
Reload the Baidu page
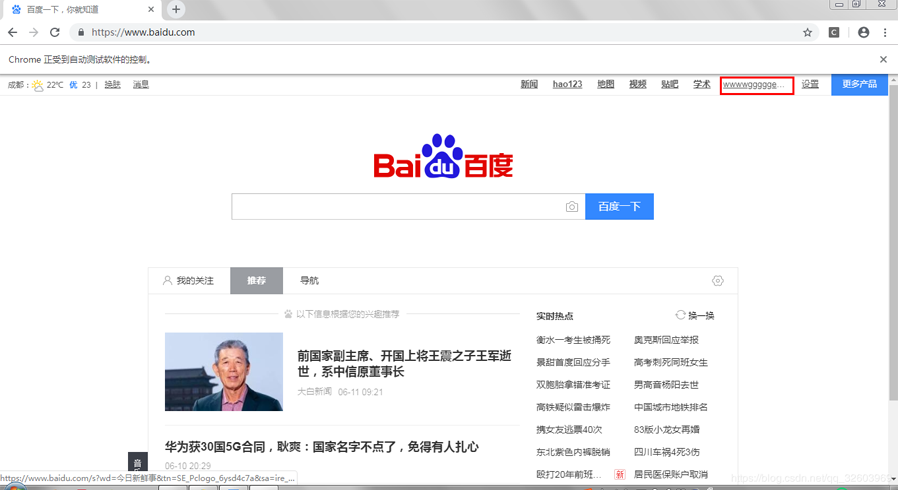[55, 33]
